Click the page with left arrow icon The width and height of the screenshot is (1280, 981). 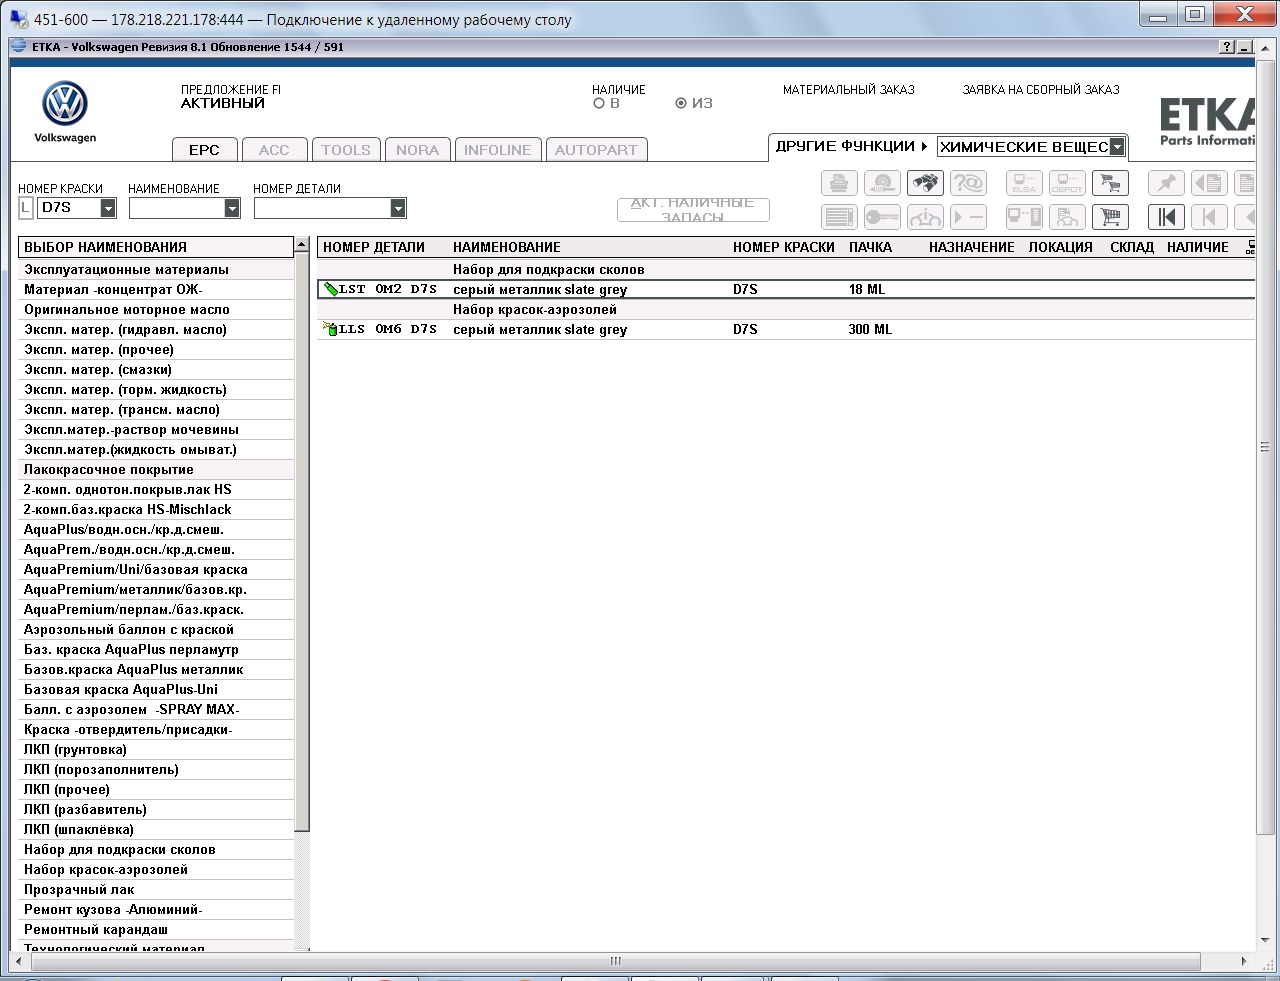point(1209,183)
